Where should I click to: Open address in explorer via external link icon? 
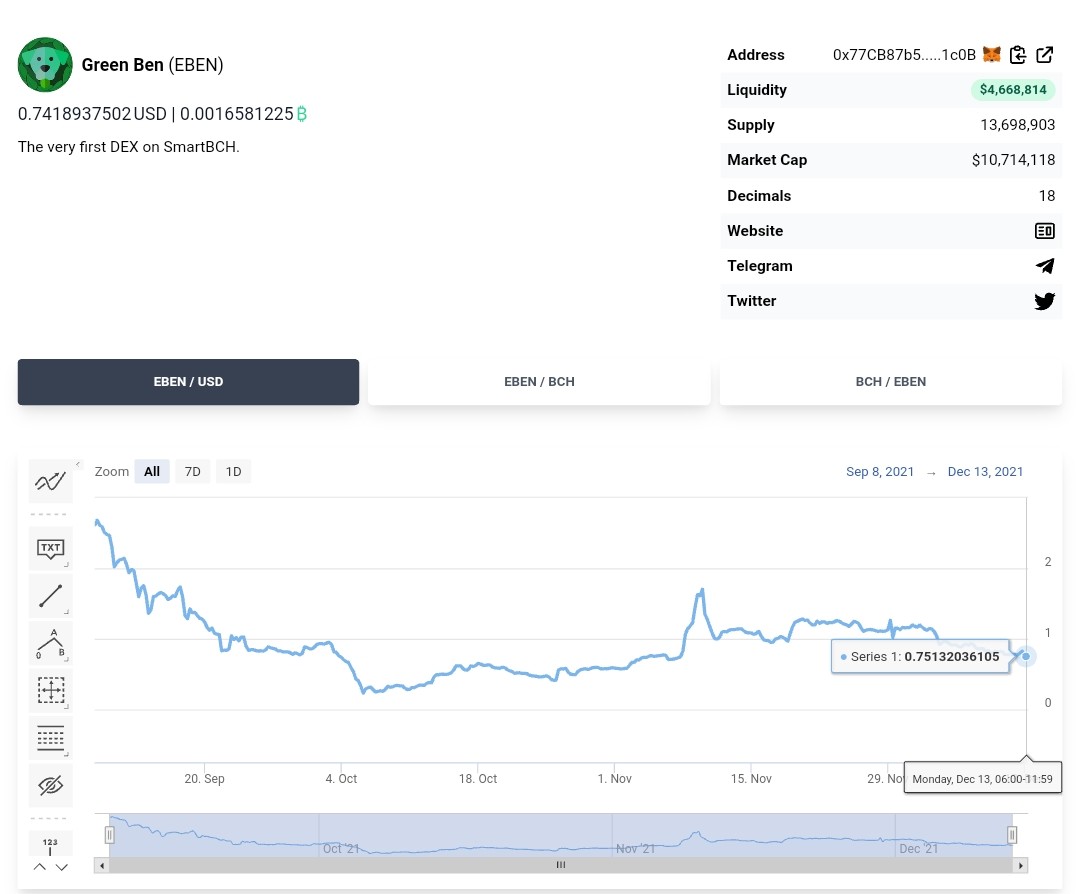1044,54
